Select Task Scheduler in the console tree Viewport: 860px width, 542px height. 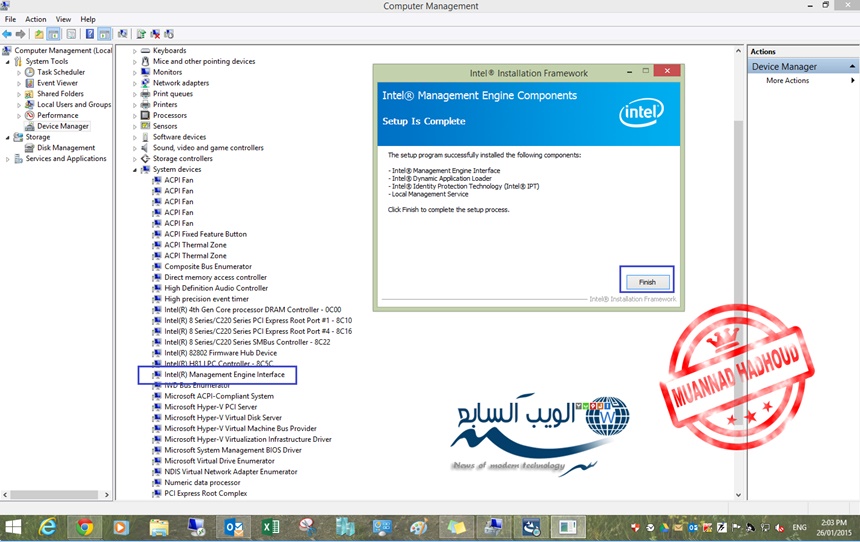point(61,72)
